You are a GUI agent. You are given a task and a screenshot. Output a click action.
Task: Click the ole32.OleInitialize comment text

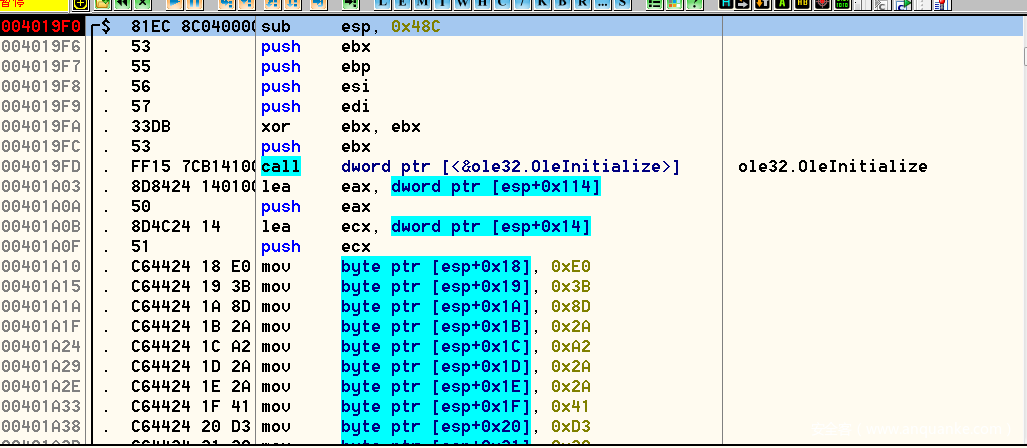click(832, 166)
